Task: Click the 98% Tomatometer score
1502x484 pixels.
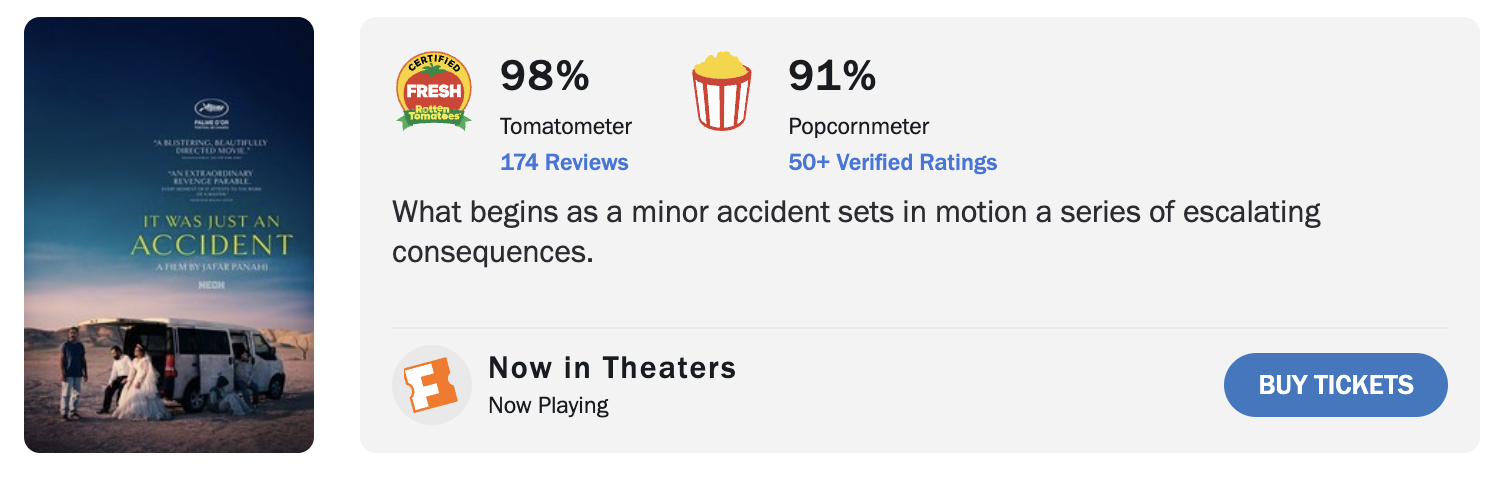Action: click(545, 76)
